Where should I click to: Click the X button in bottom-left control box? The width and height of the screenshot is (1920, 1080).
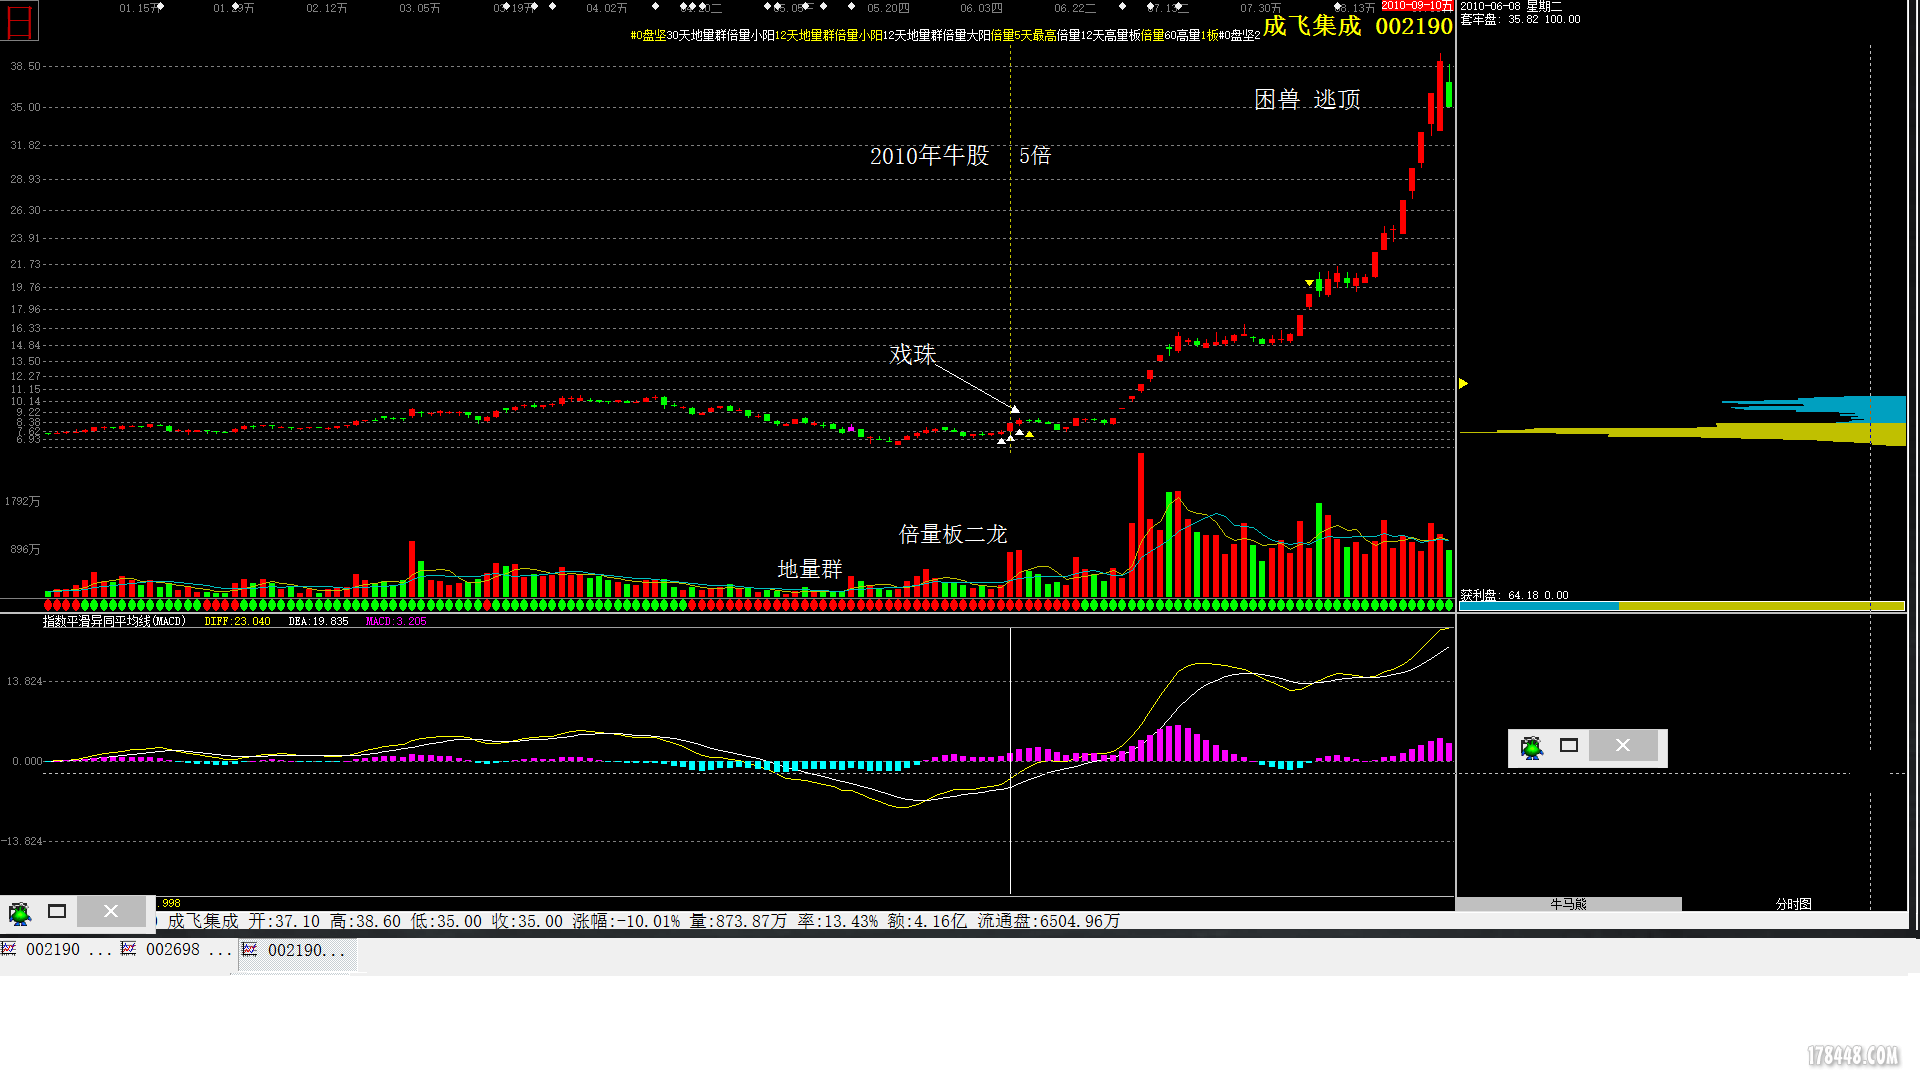(111, 911)
